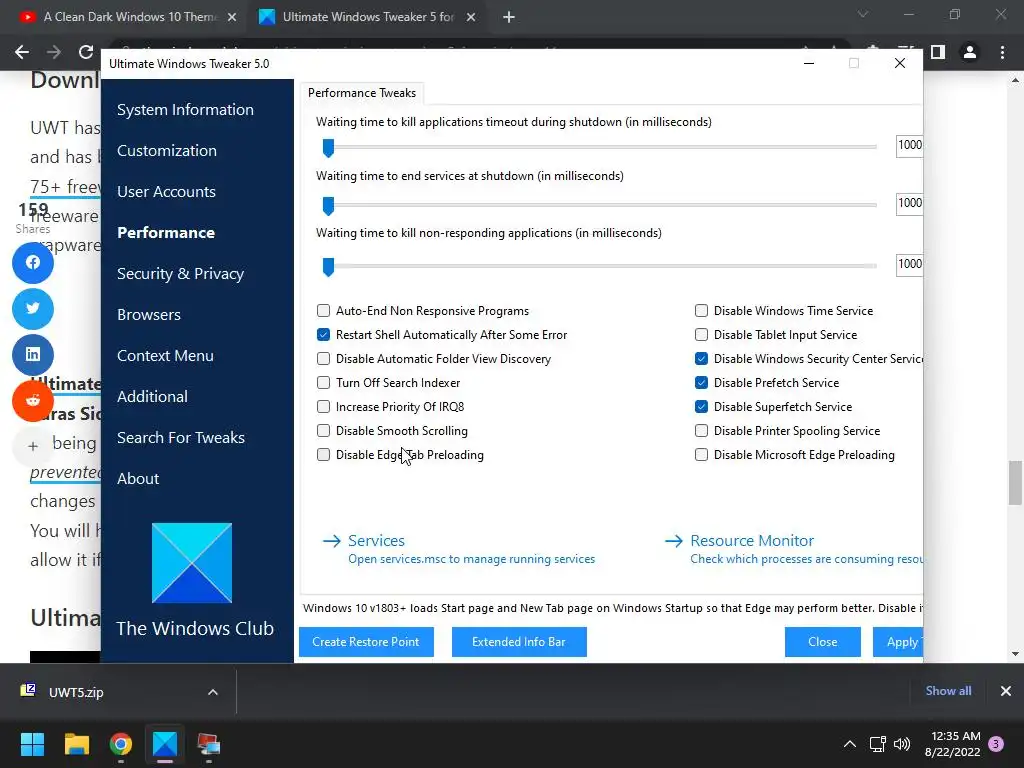Open Browsers section
The width and height of the screenshot is (1024, 768).
click(149, 315)
